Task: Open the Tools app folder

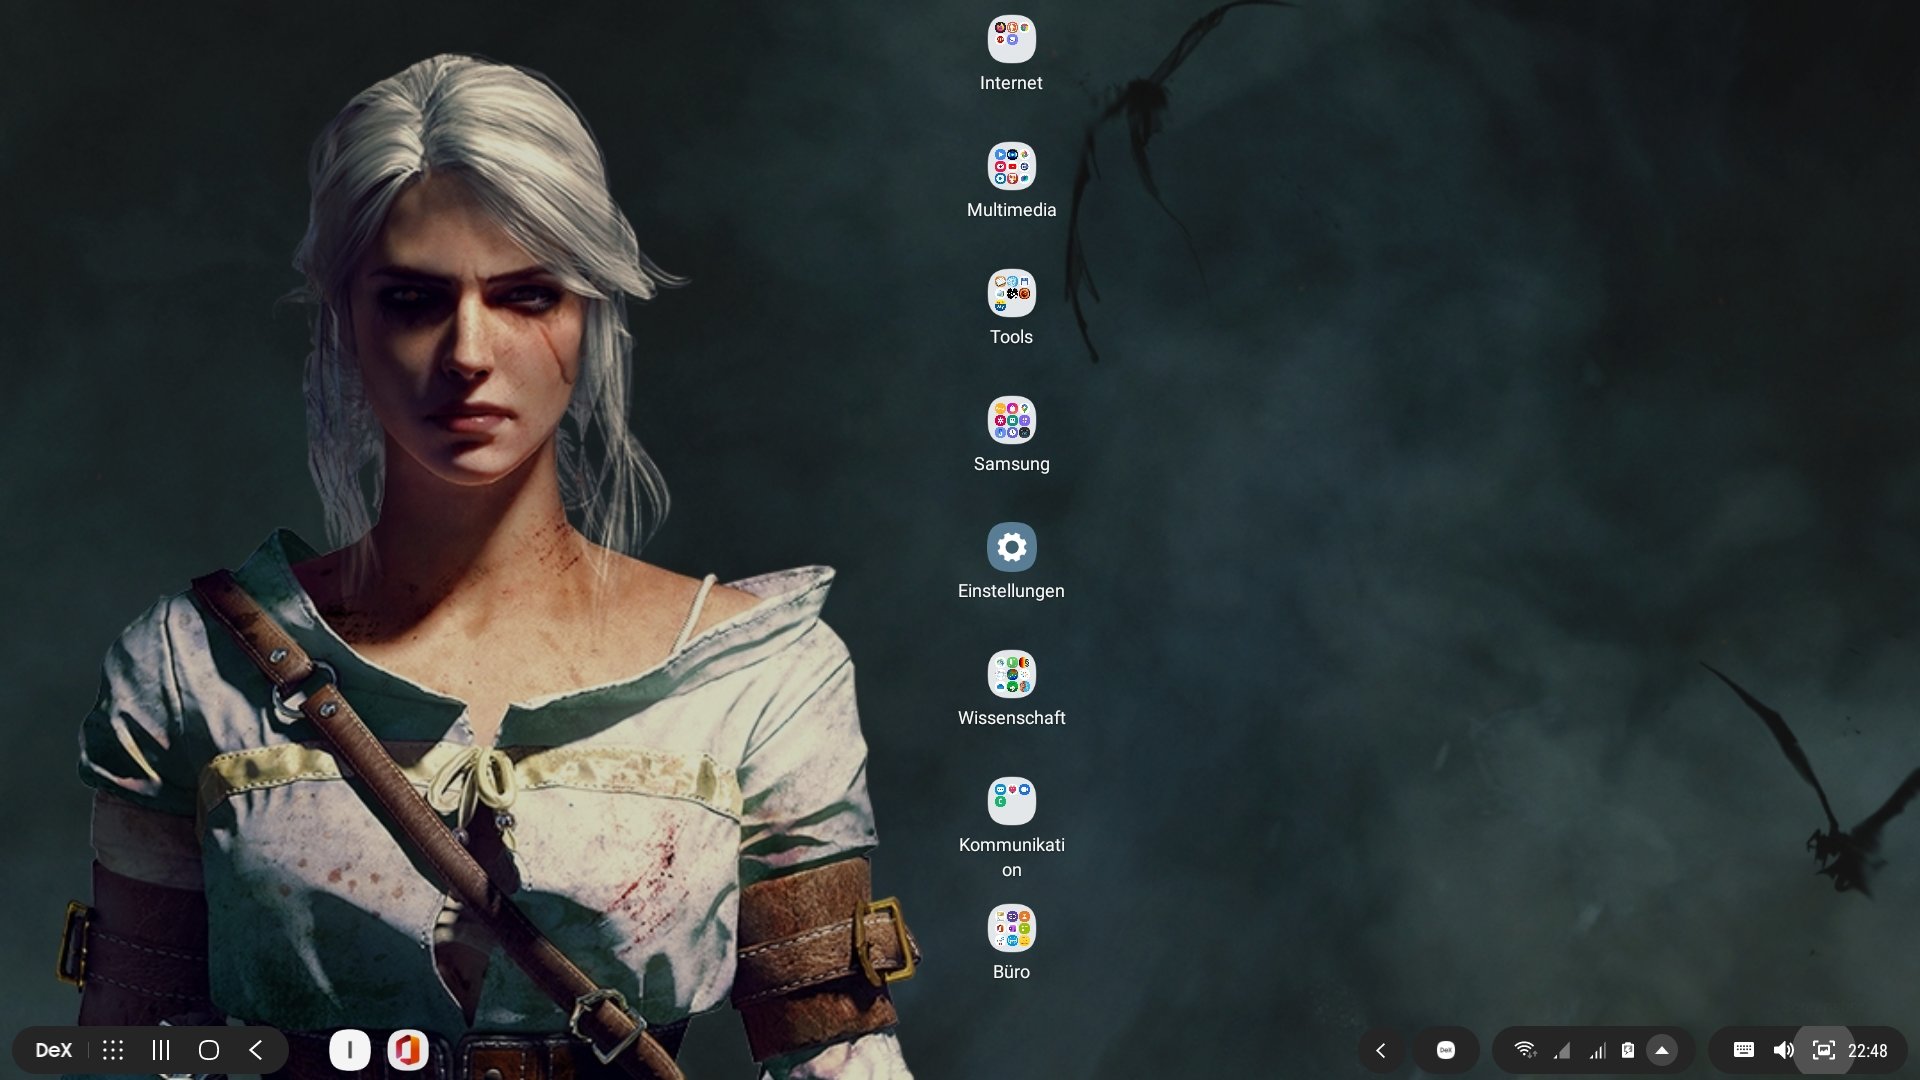Action: point(1011,294)
